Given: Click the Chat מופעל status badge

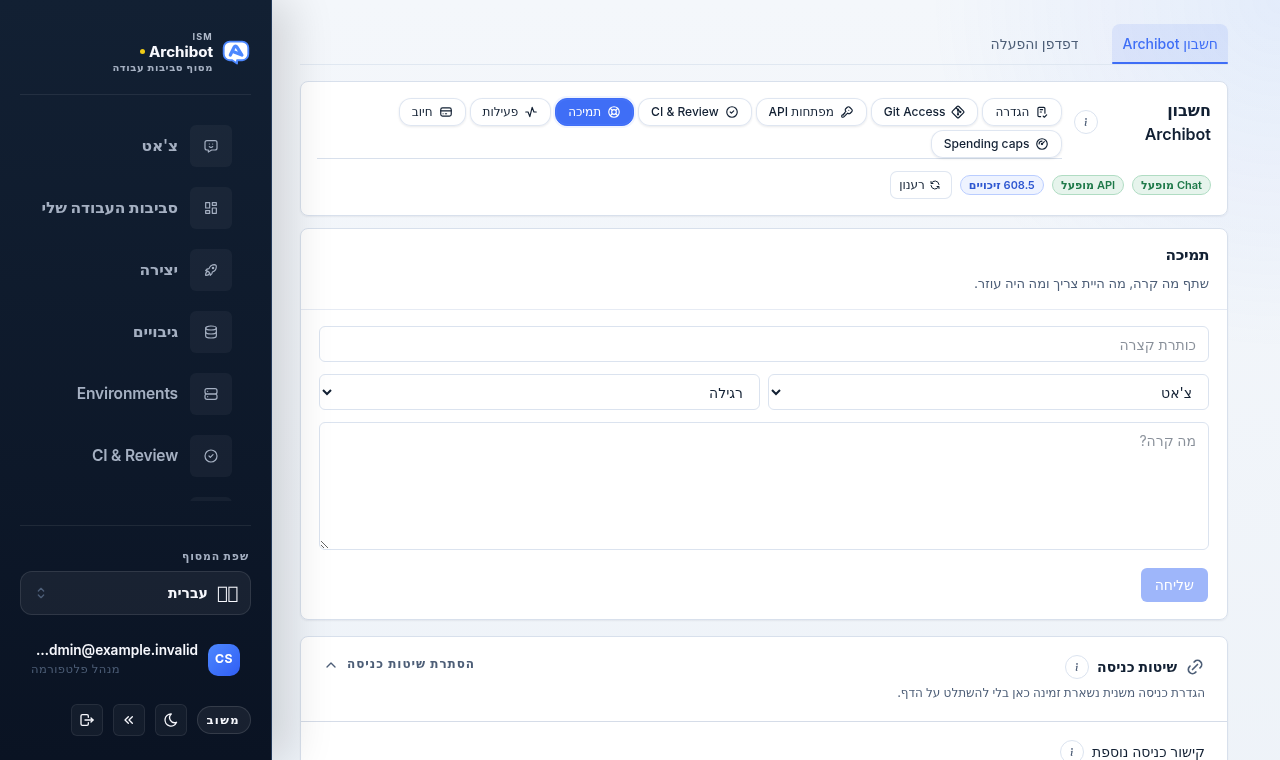Looking at the screenshot, I should coord(1171,185).
